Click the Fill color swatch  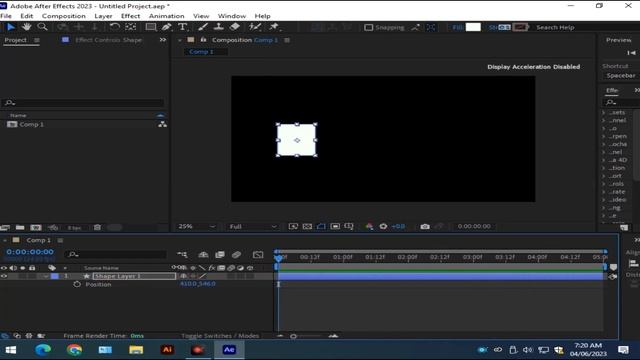[473, 27]
